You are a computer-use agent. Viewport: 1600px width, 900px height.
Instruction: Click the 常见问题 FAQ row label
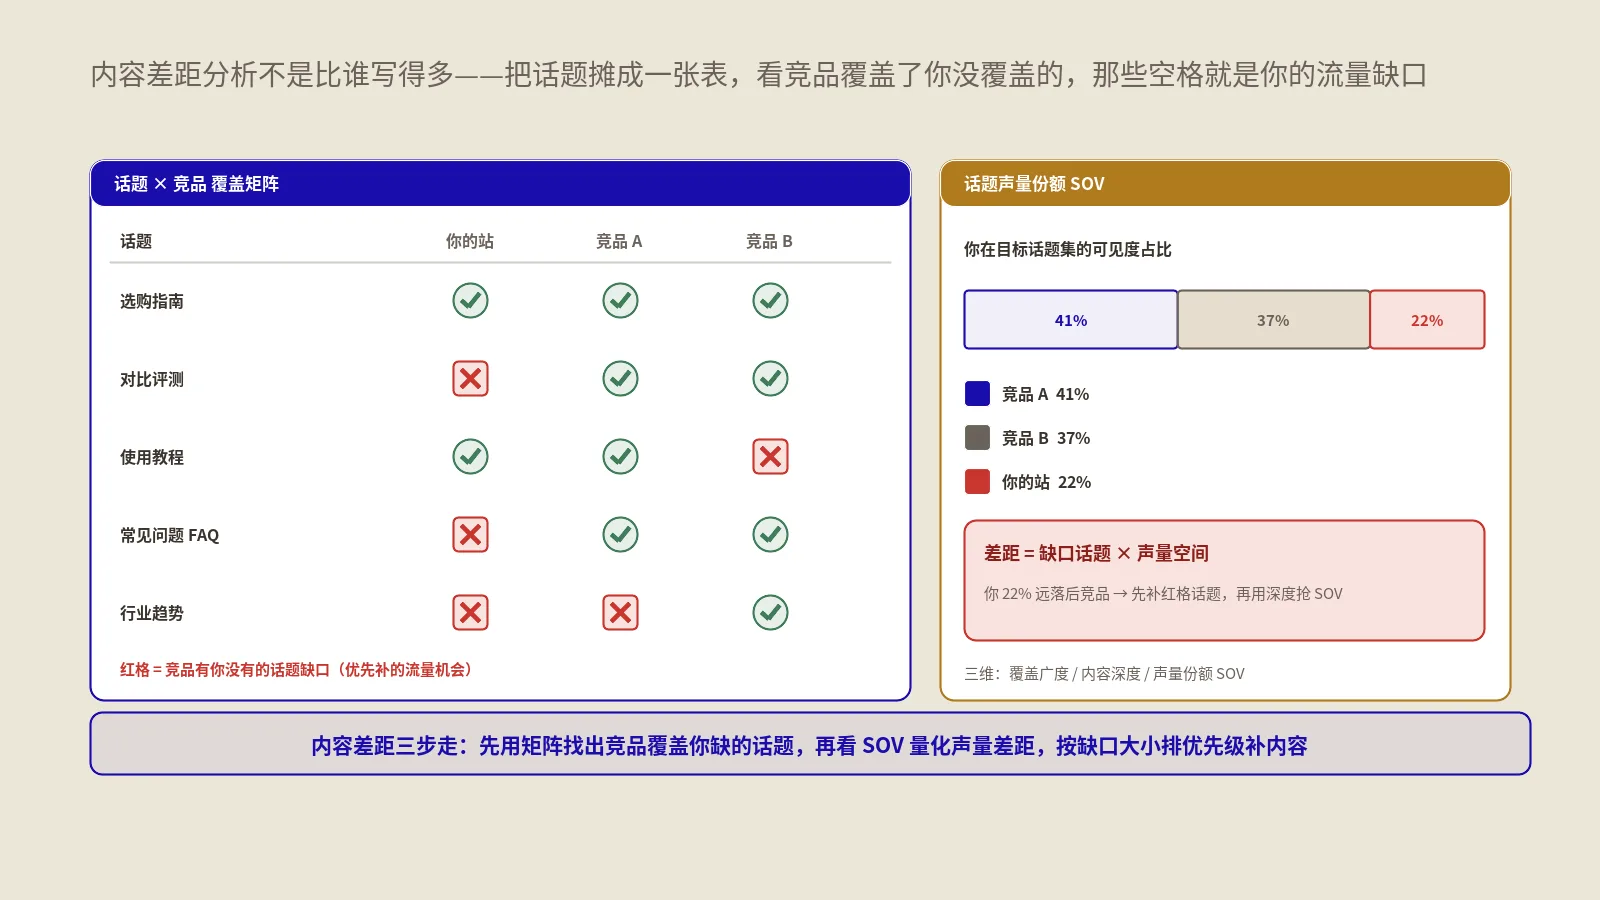coord(169,535)
